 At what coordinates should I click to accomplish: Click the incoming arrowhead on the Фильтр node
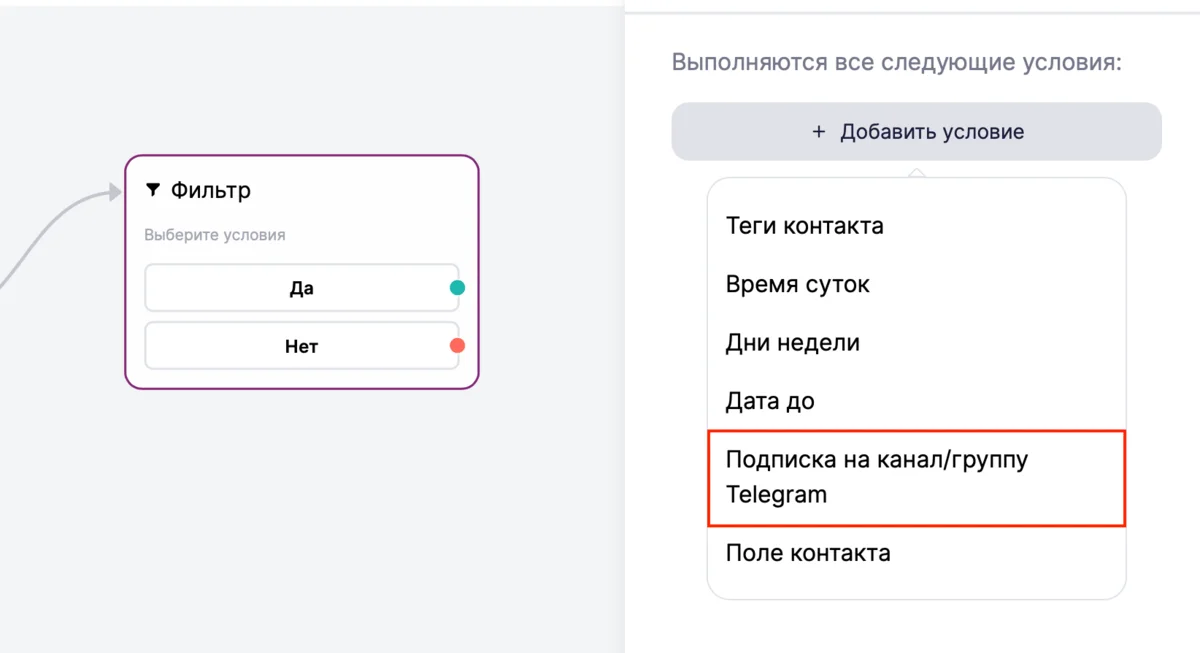114,193
